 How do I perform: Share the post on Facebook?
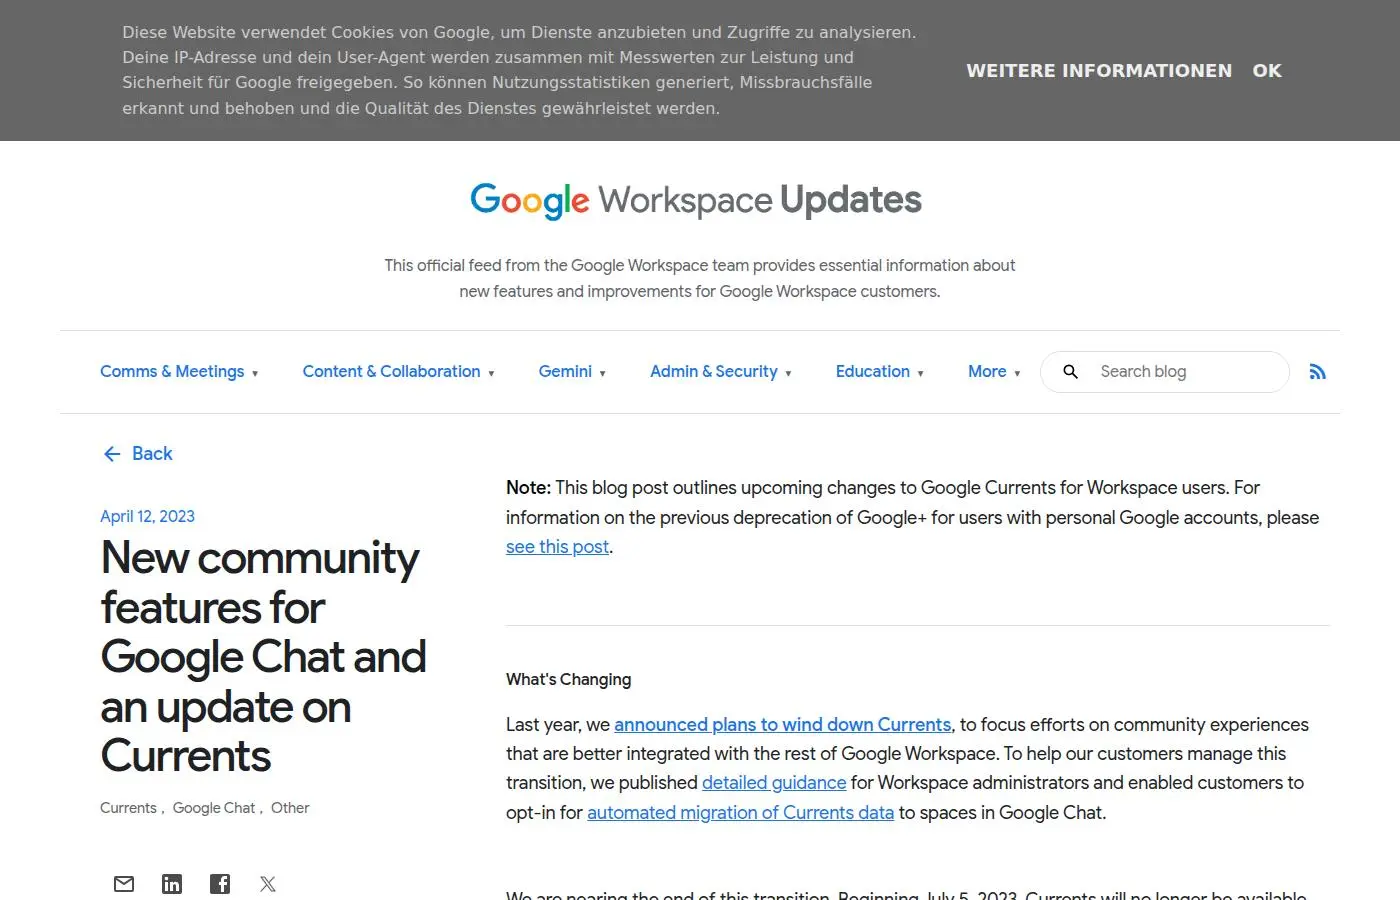point(220,884)
